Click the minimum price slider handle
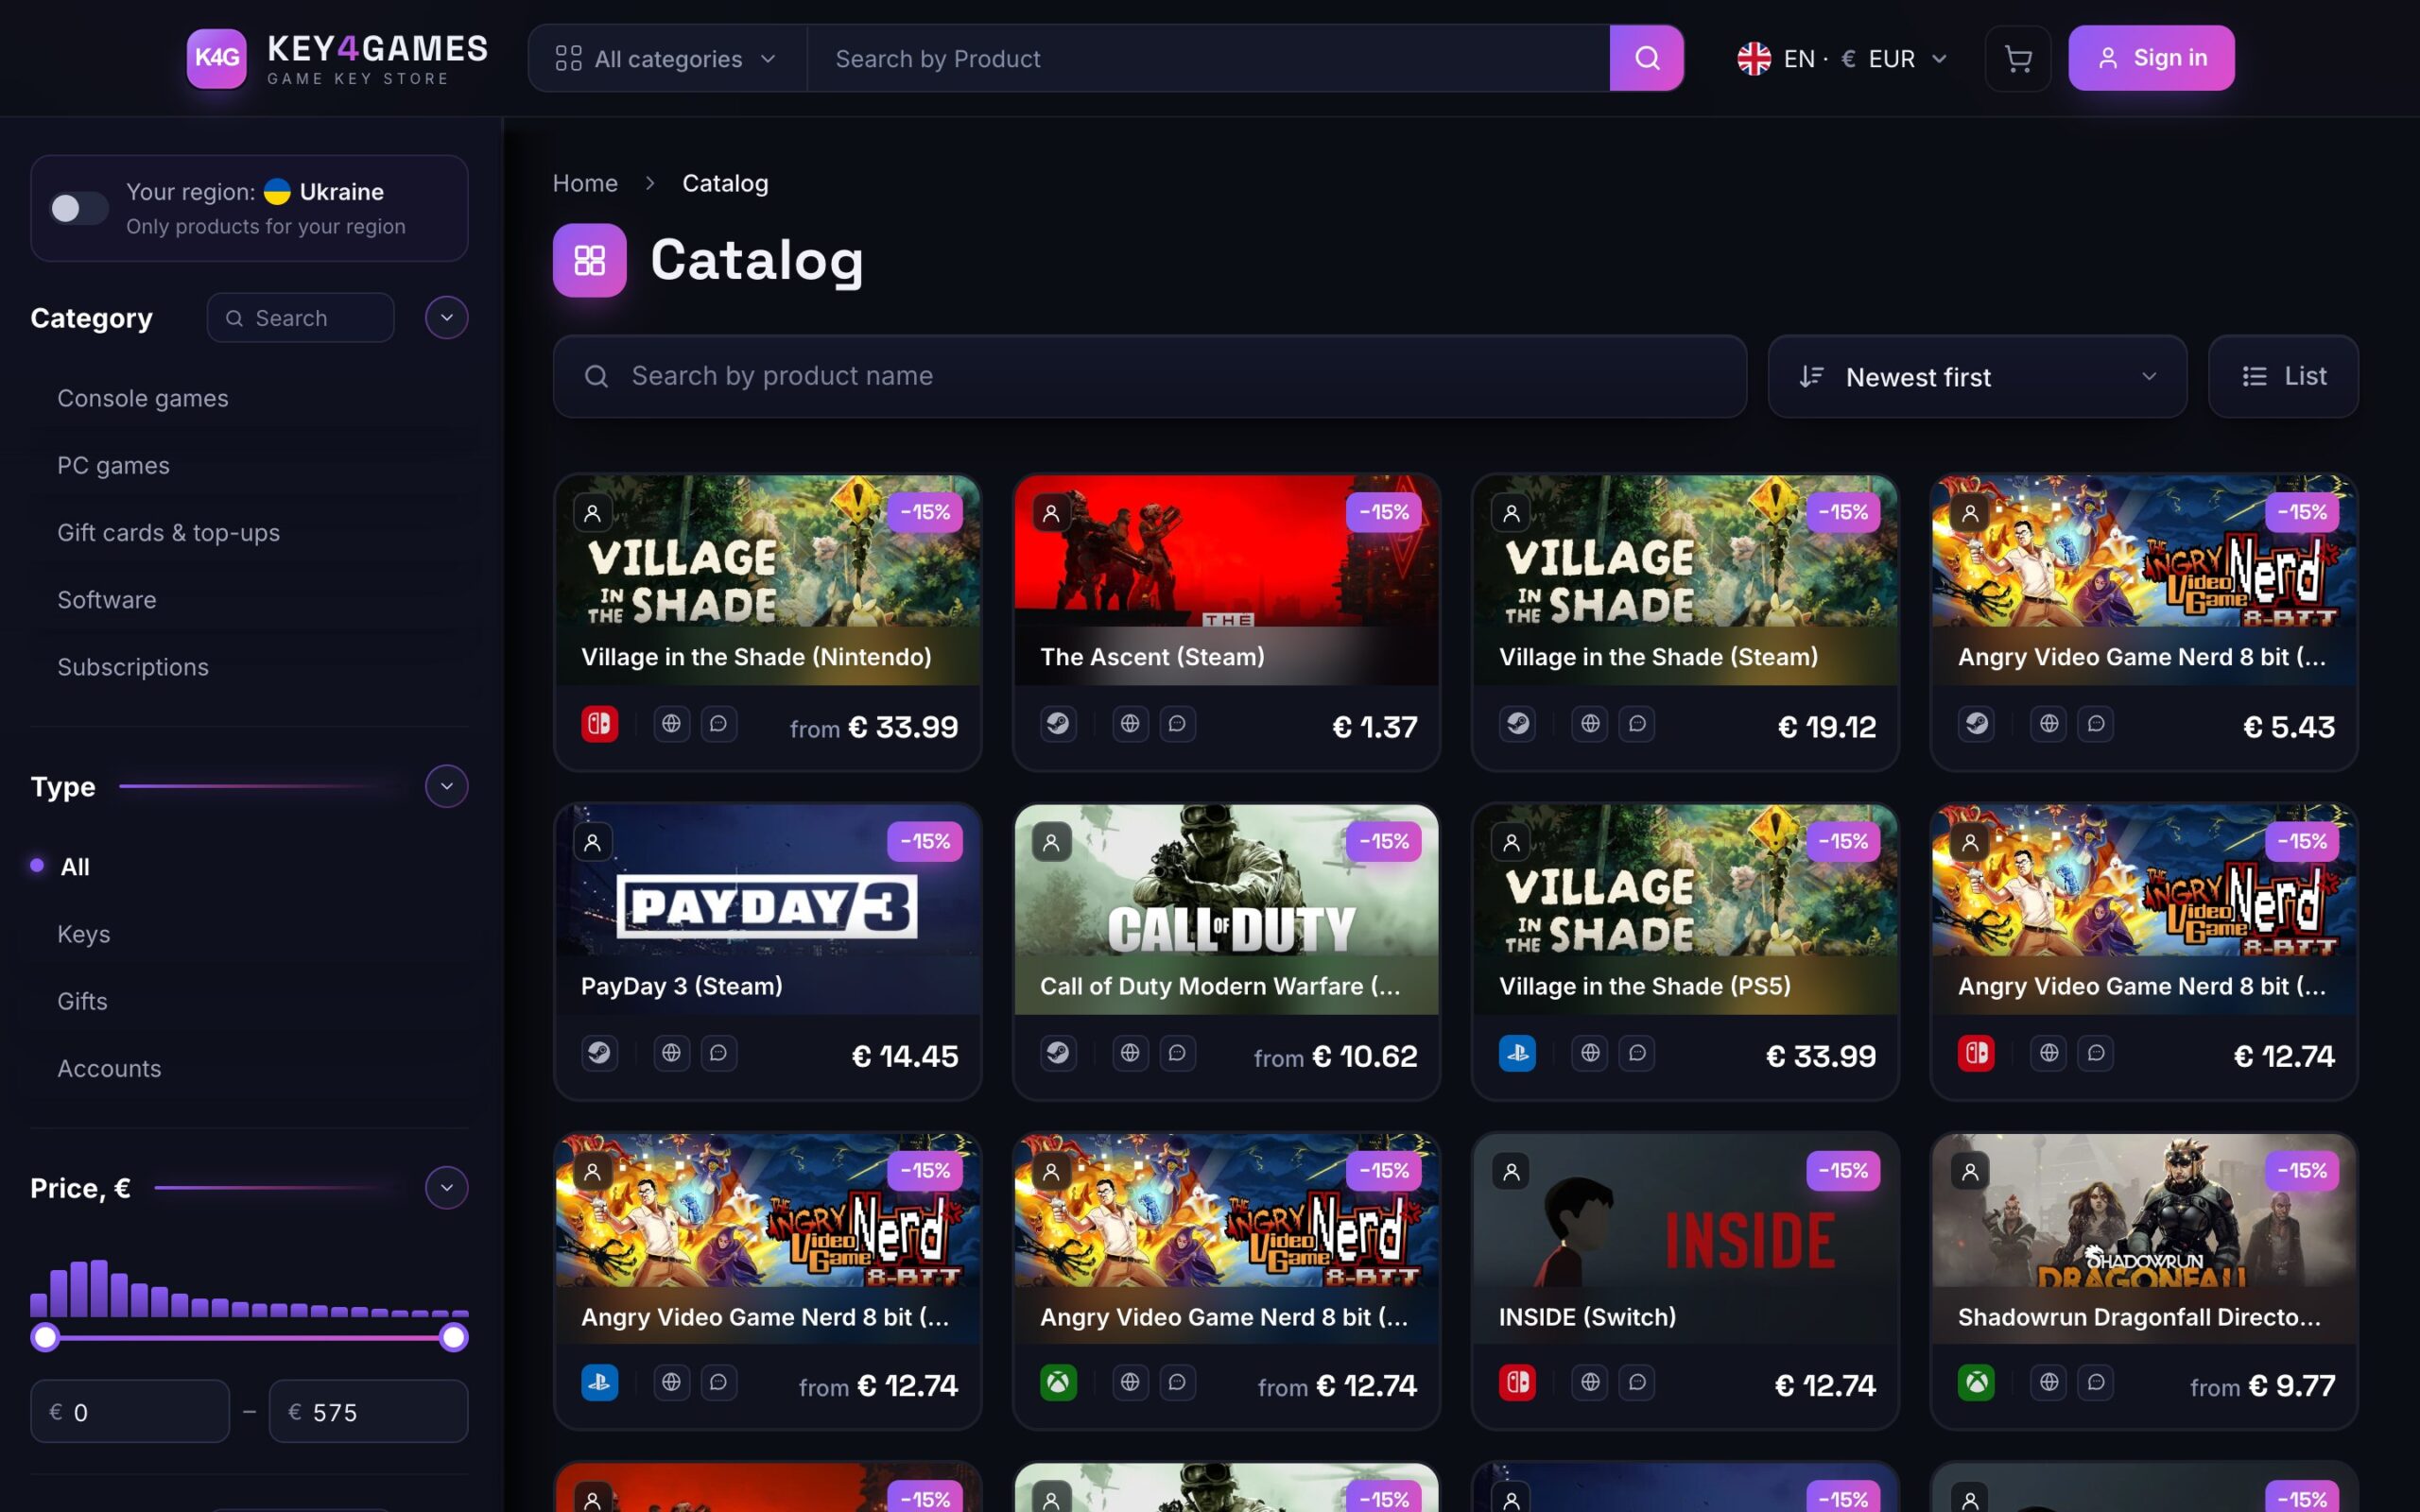 (45, 1337)
